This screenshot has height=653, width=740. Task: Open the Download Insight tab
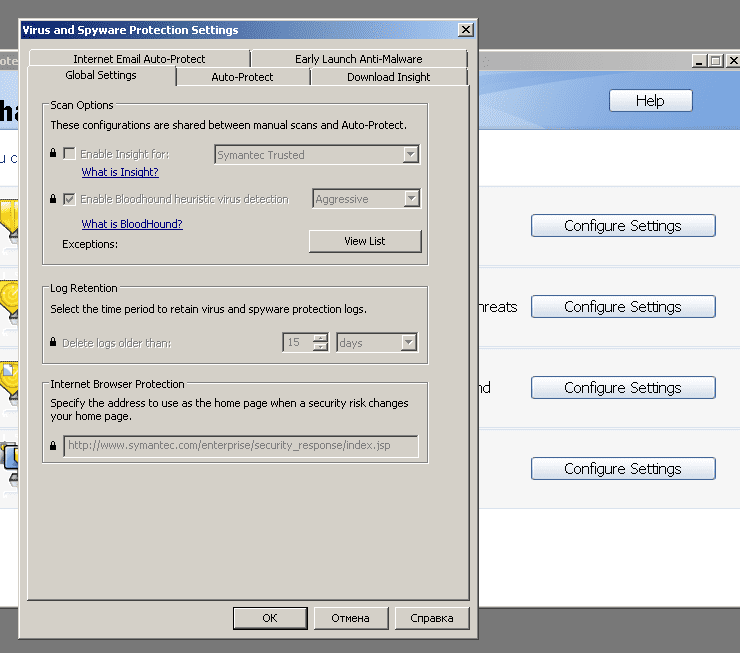[x=388, y=77]
